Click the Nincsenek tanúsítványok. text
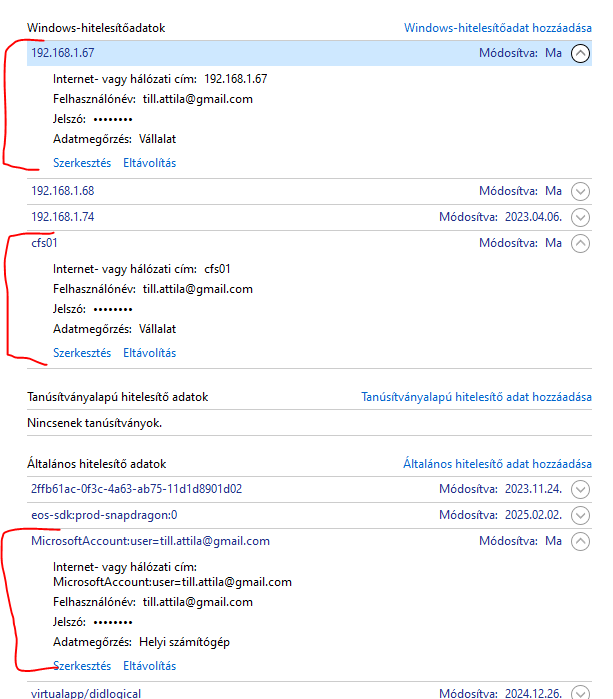This screenshot has width=613, height=699. [95, 423]
